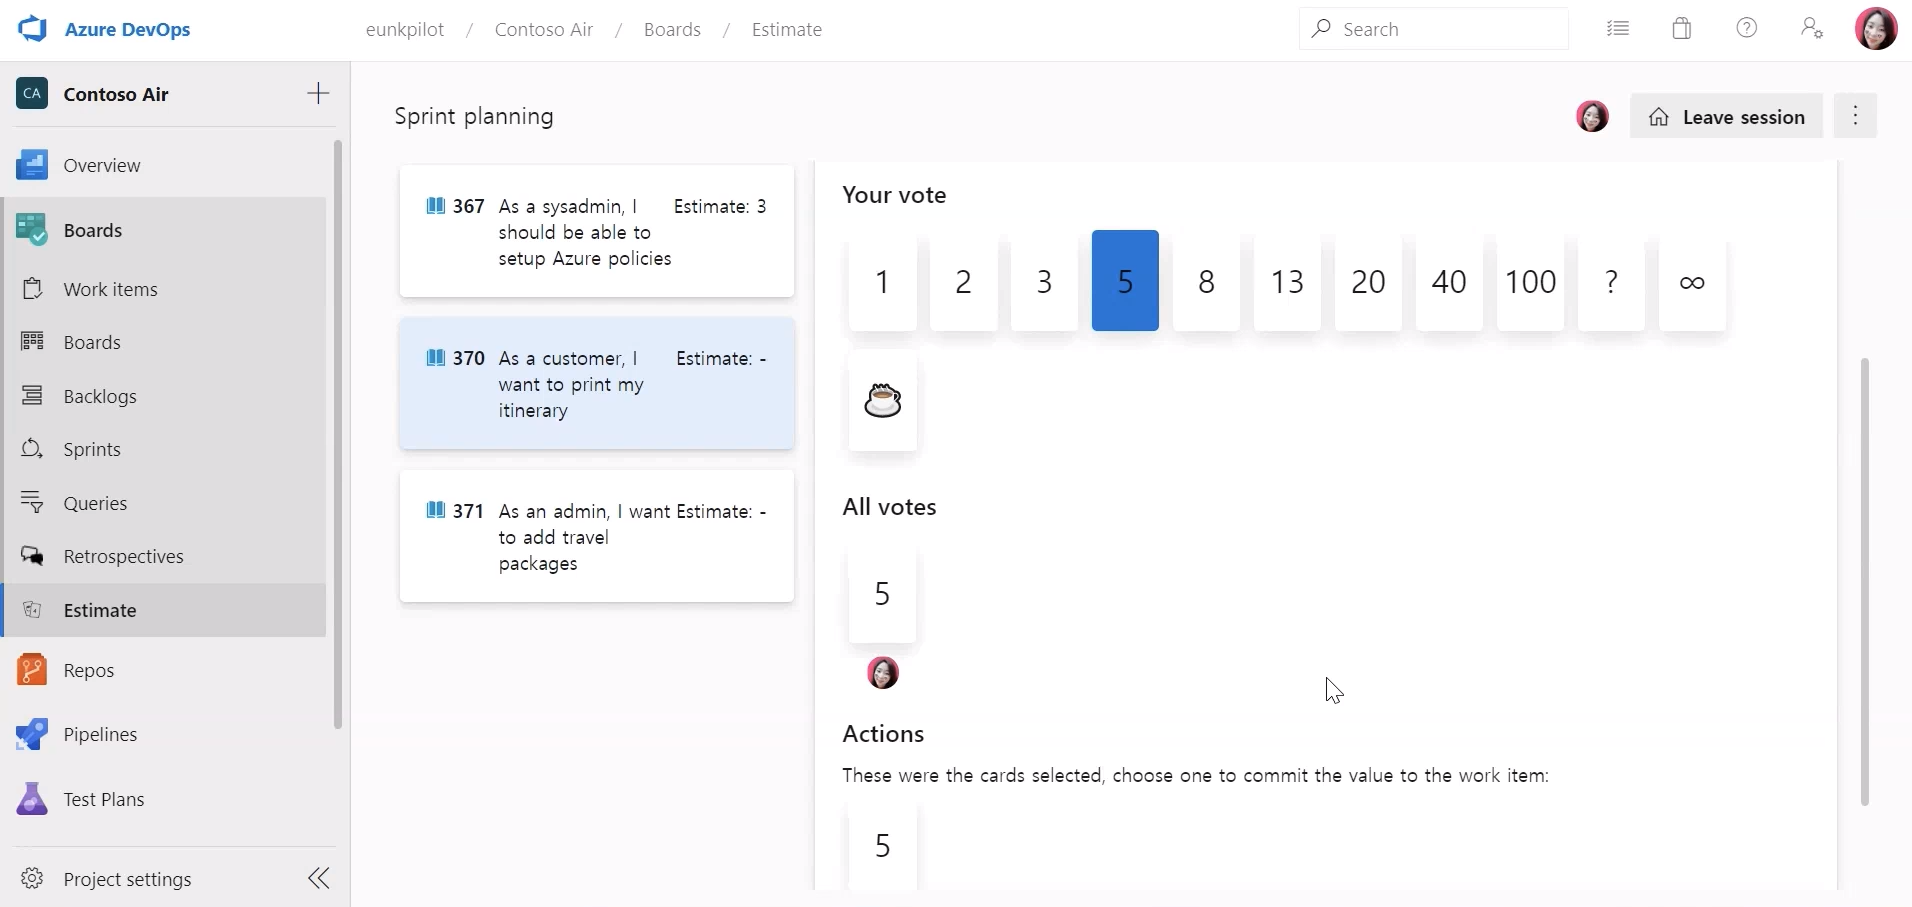Click the Backlogs icon in sidebar

click(x=32, y=396)
